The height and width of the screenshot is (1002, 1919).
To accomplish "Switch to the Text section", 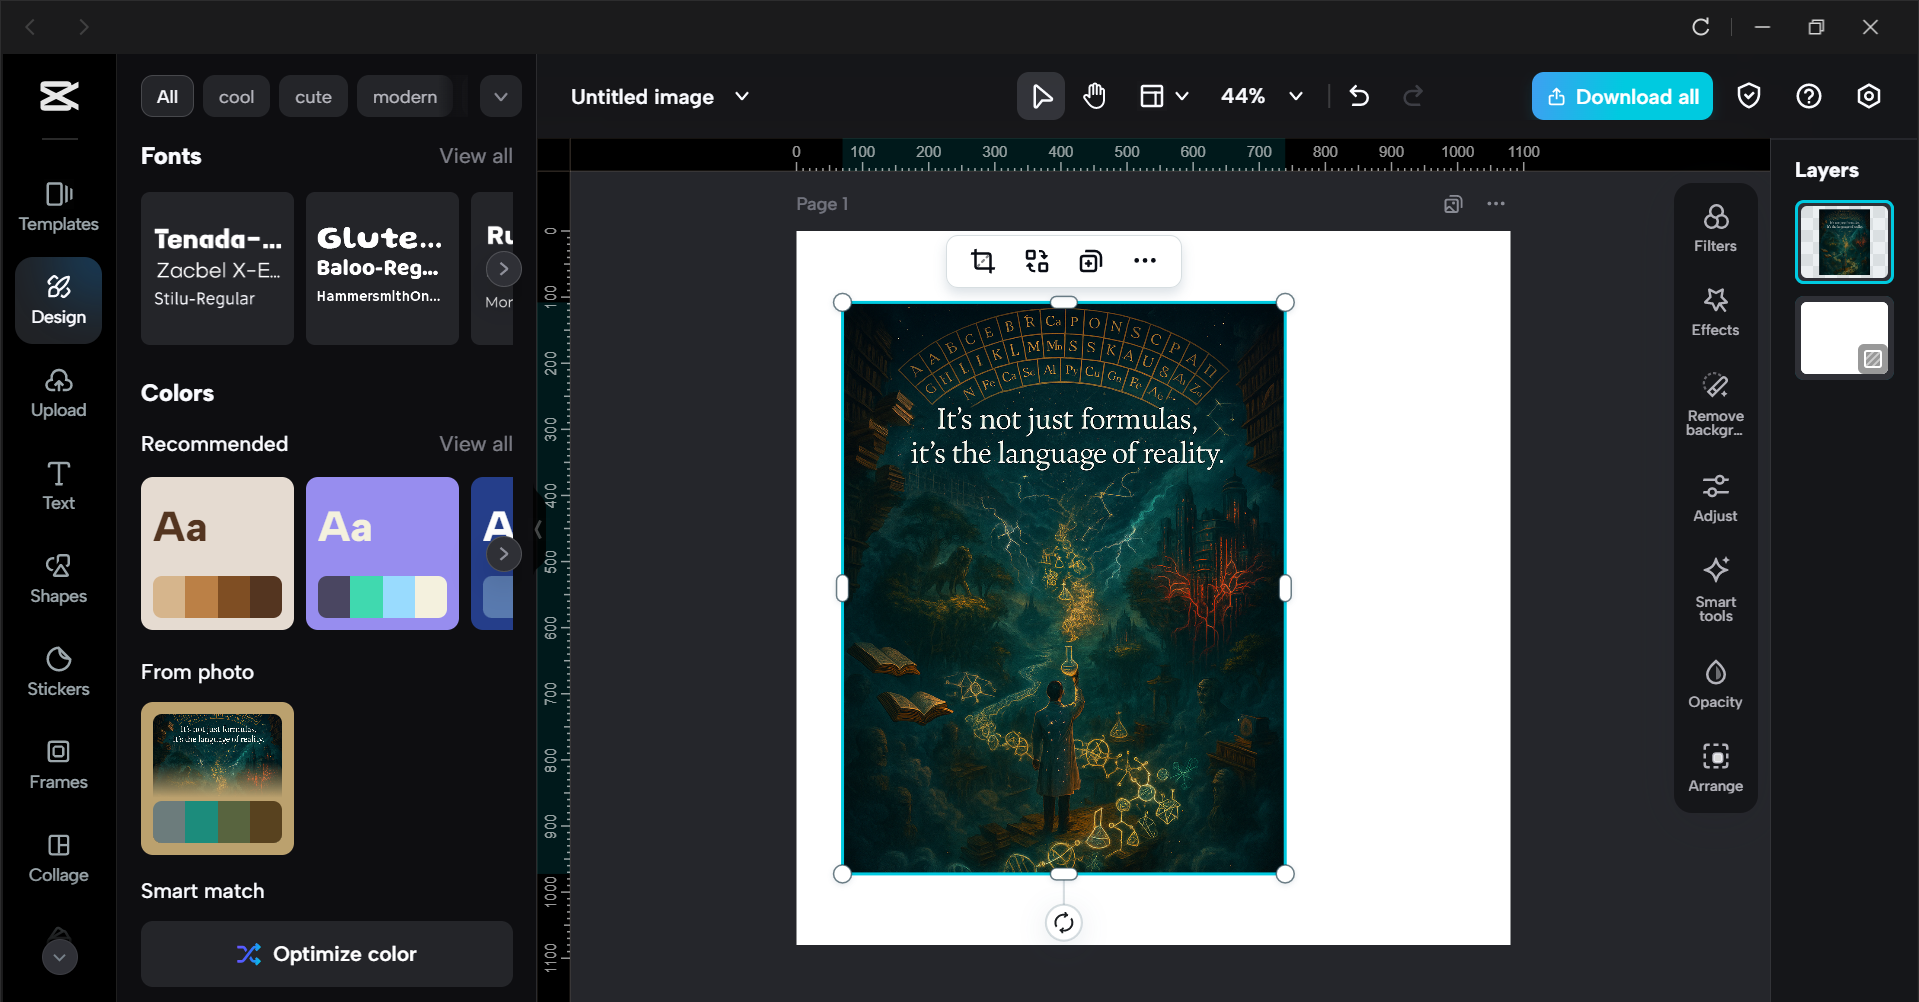I will pyautogui.click(x=58, y=486).
